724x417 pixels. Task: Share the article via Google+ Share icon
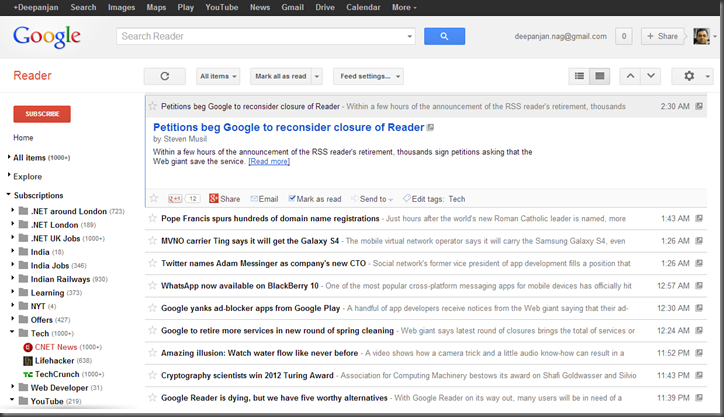click(x=224, y=199)
